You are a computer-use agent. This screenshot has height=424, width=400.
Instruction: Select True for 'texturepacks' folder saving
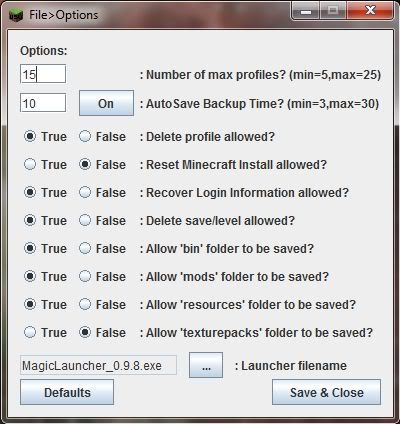click(x=30, y=332)
